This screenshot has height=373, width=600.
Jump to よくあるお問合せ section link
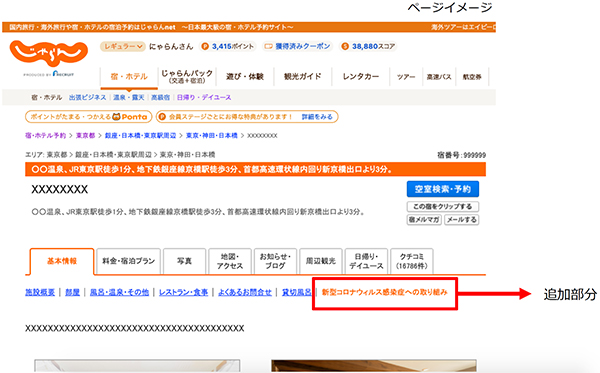pyautogui.click(x=245, y=293)
